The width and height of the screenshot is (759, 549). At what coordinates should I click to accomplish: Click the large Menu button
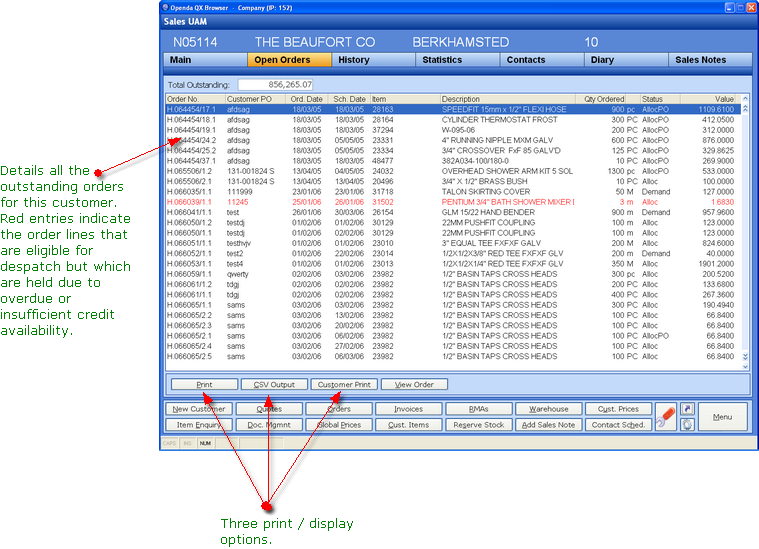click(x=722, y=417)
